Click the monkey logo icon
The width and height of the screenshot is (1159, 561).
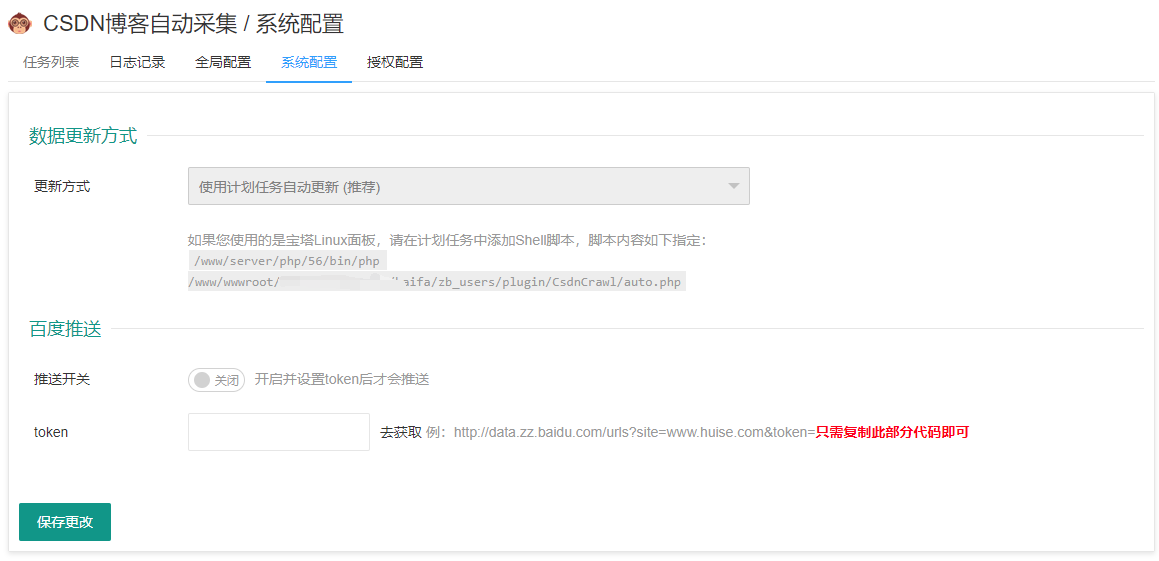20,24
